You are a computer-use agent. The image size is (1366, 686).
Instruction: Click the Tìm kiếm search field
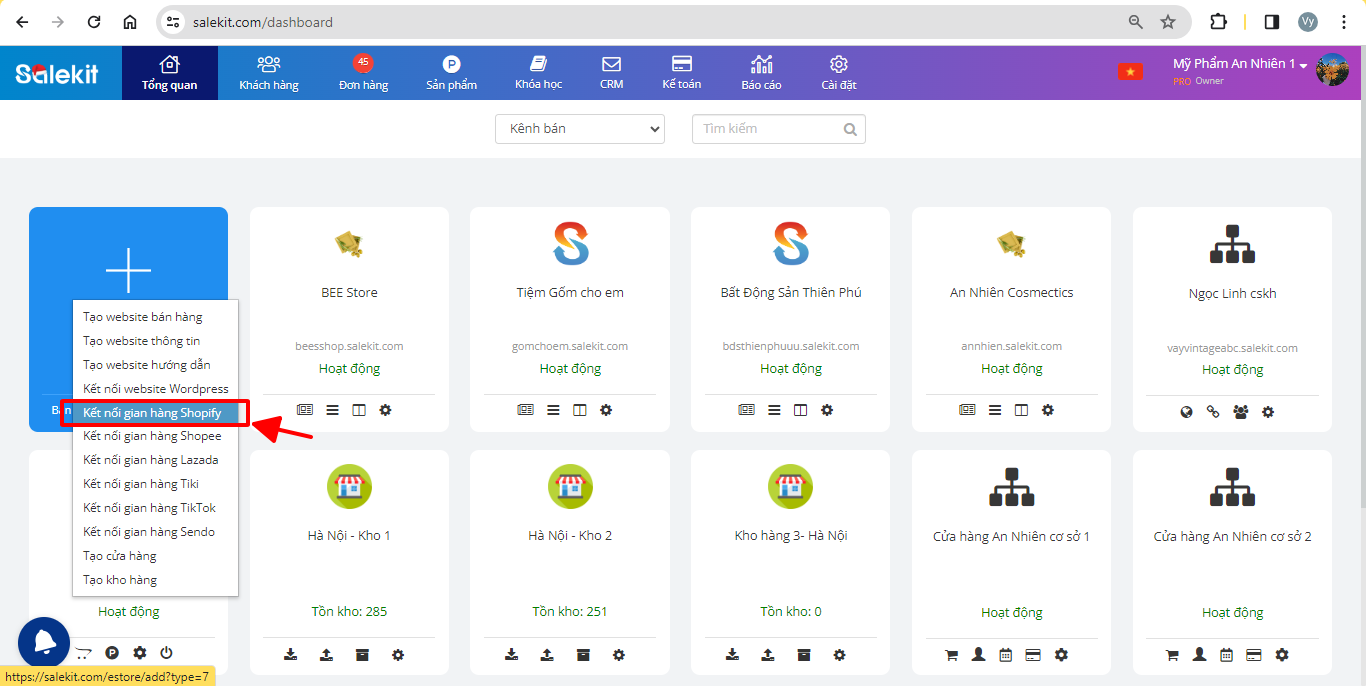coord(770,129)
